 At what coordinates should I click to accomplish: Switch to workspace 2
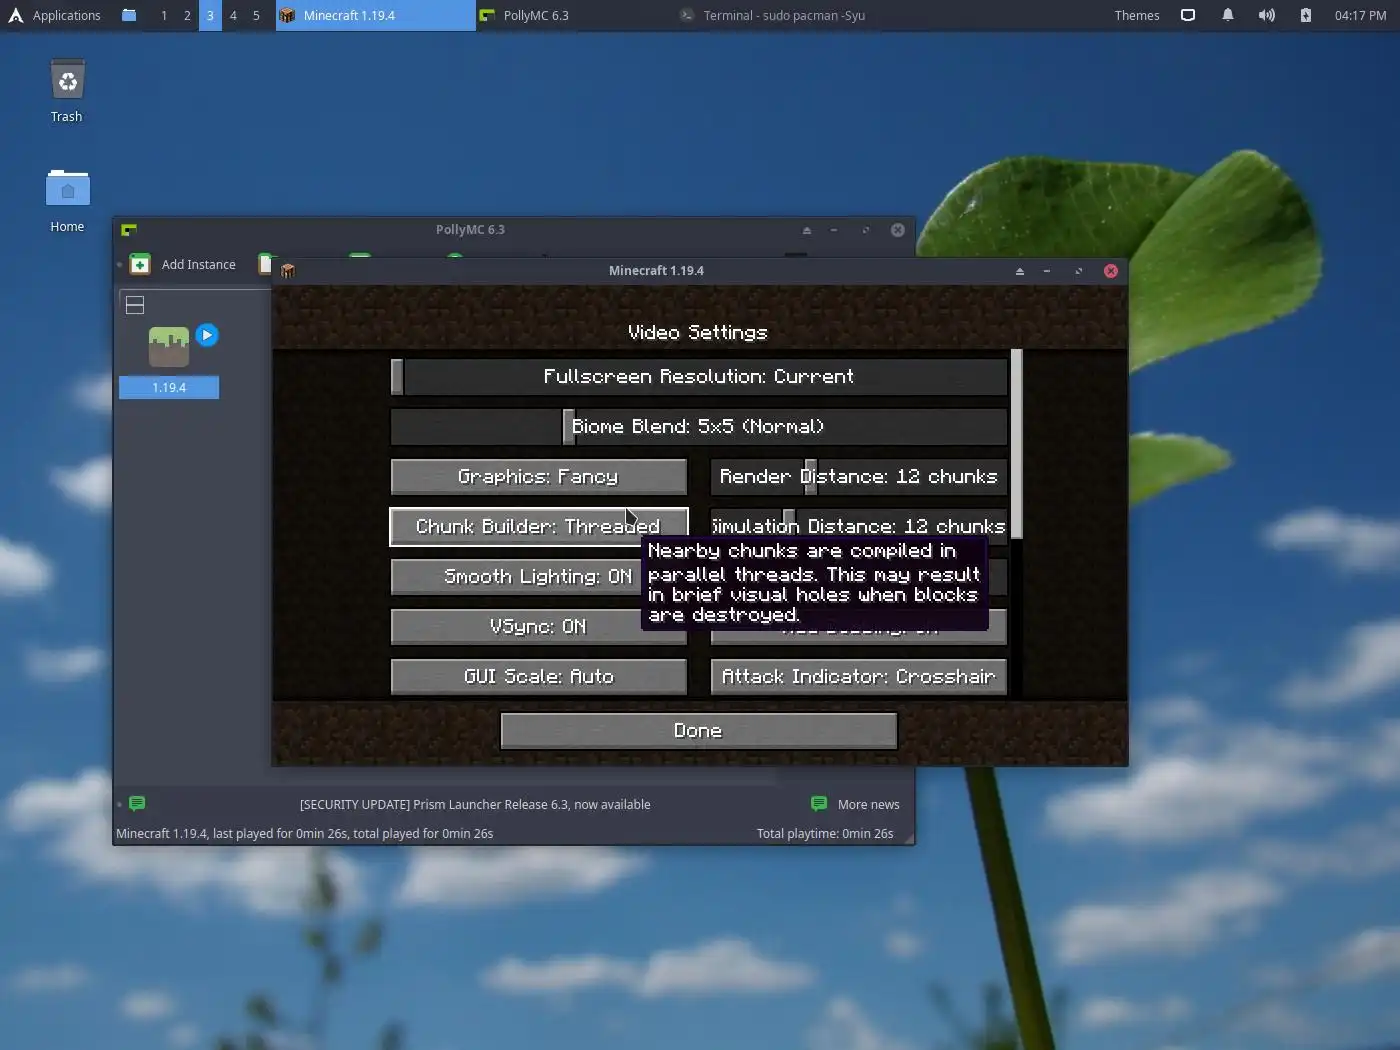(x=187, y=15)
